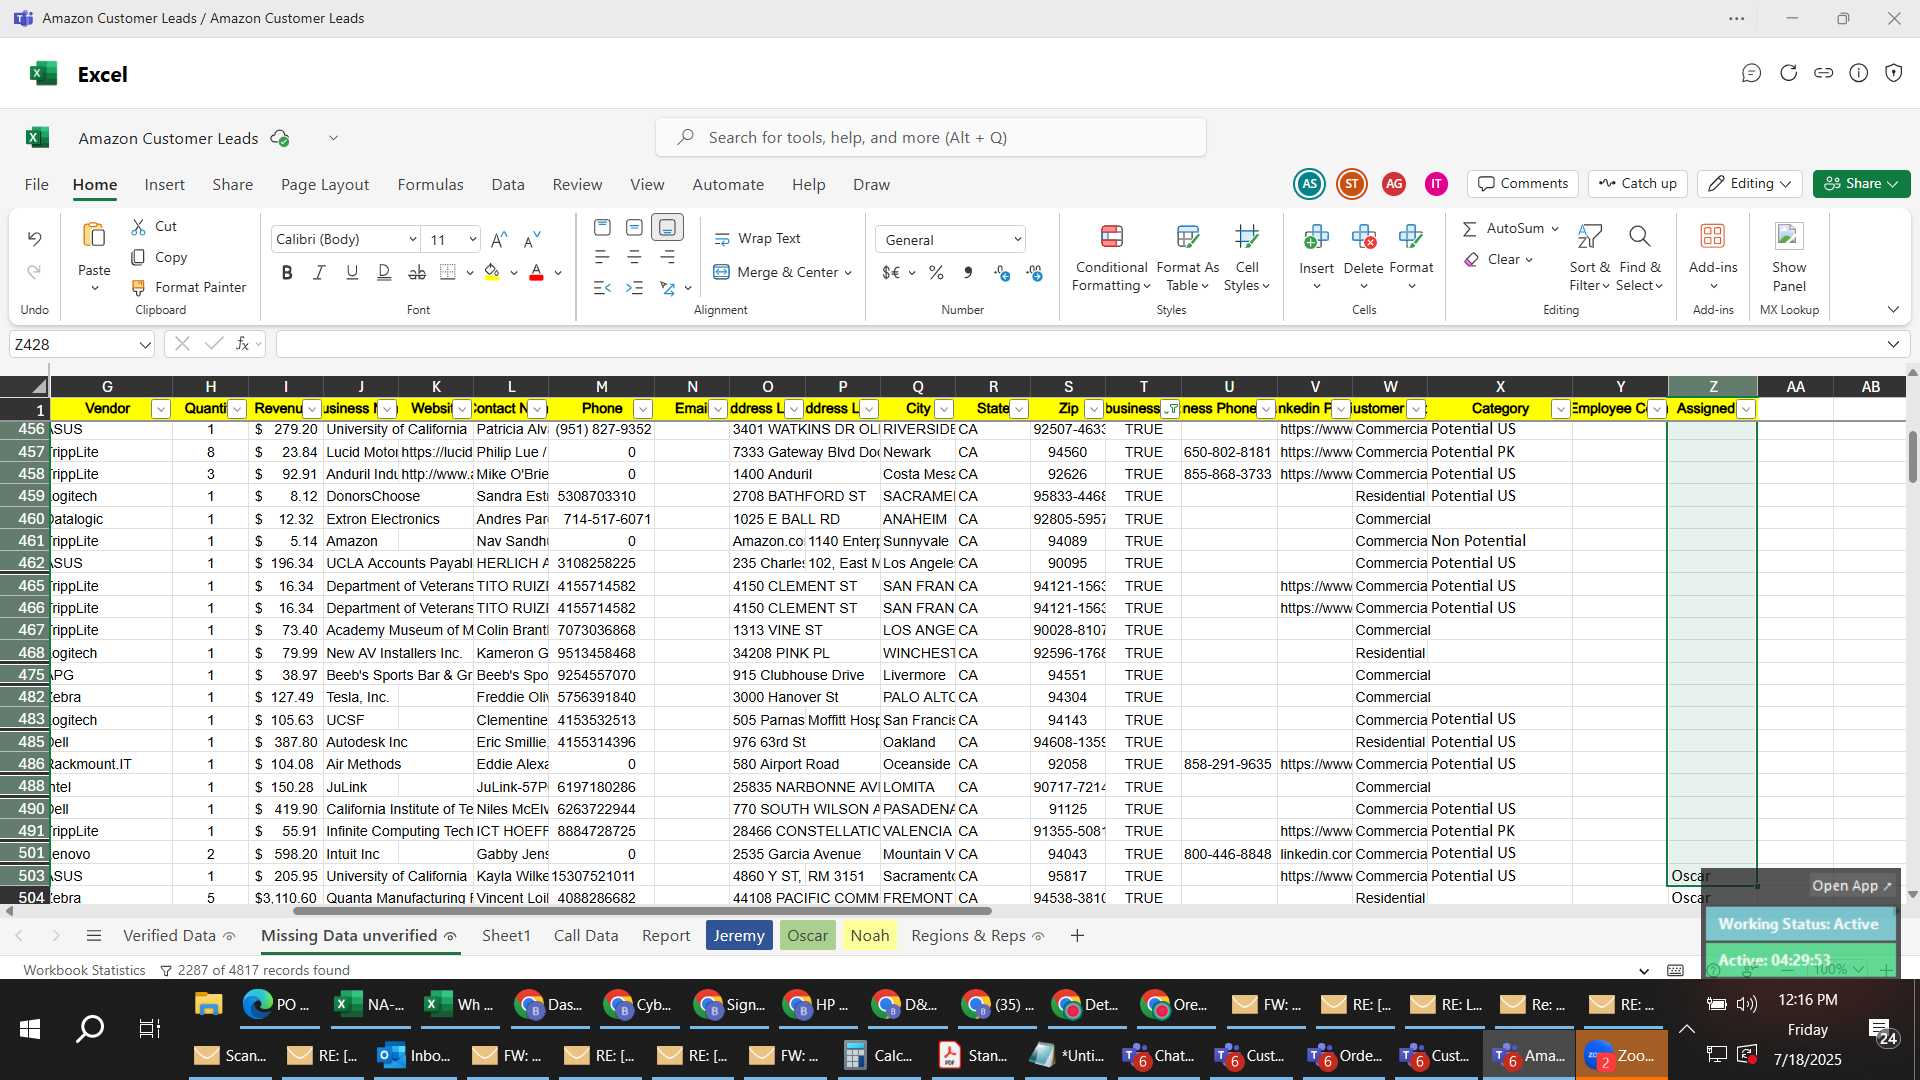Viewport: 1920px width, 1080px height.
Task: Decrease font size icon
Action: (532, 239)
